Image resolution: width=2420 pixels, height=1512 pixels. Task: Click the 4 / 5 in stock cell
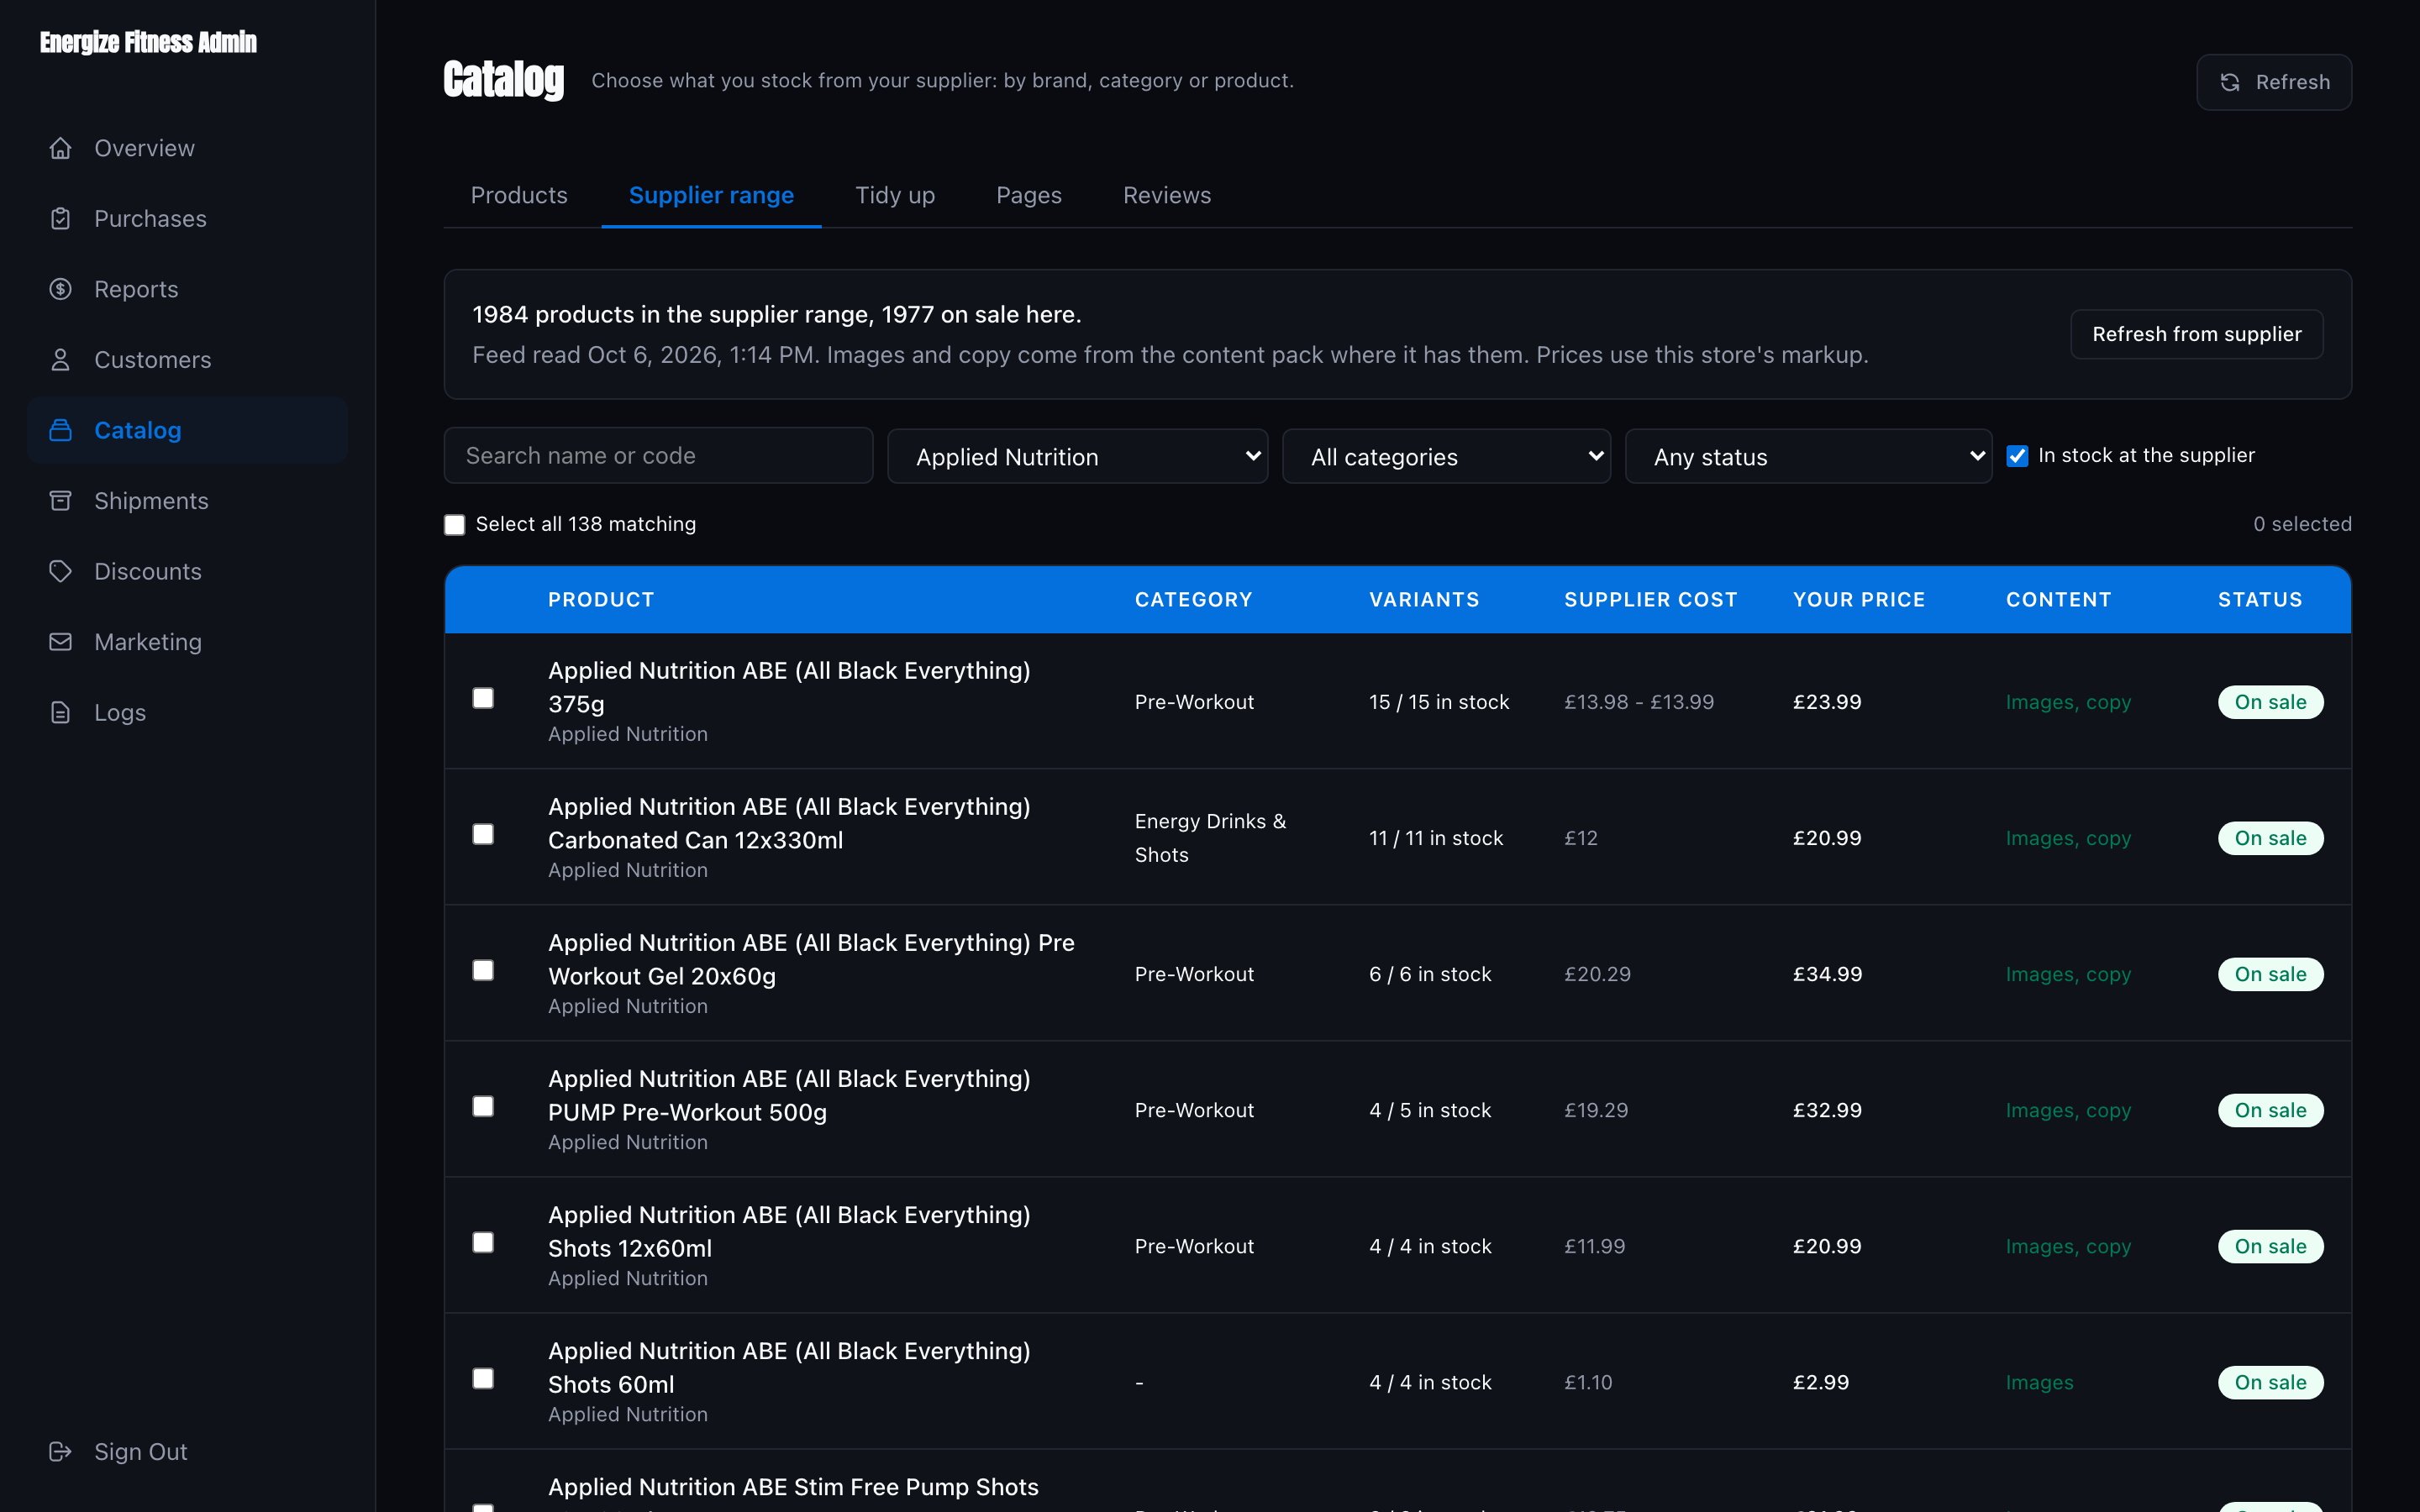tap(1430, 1110)
